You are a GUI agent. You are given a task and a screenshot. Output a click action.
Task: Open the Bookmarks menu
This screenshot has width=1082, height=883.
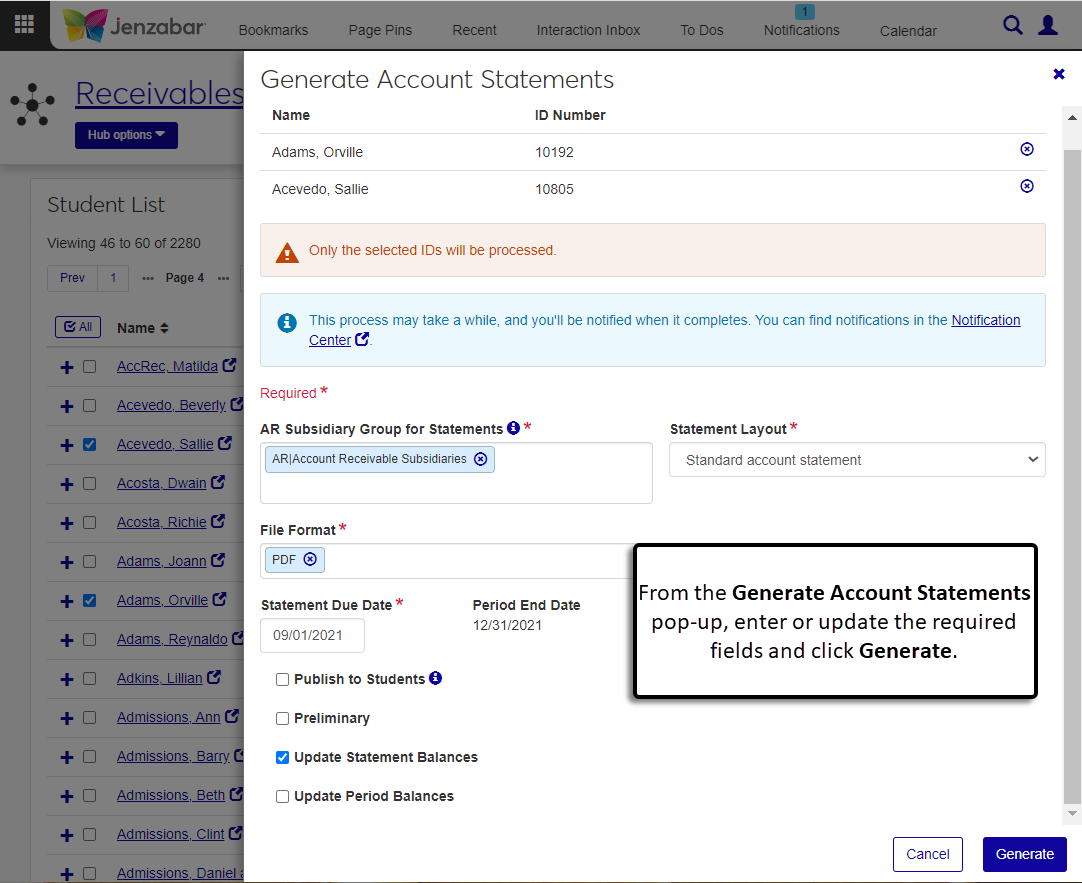click(x=273, y=30)
